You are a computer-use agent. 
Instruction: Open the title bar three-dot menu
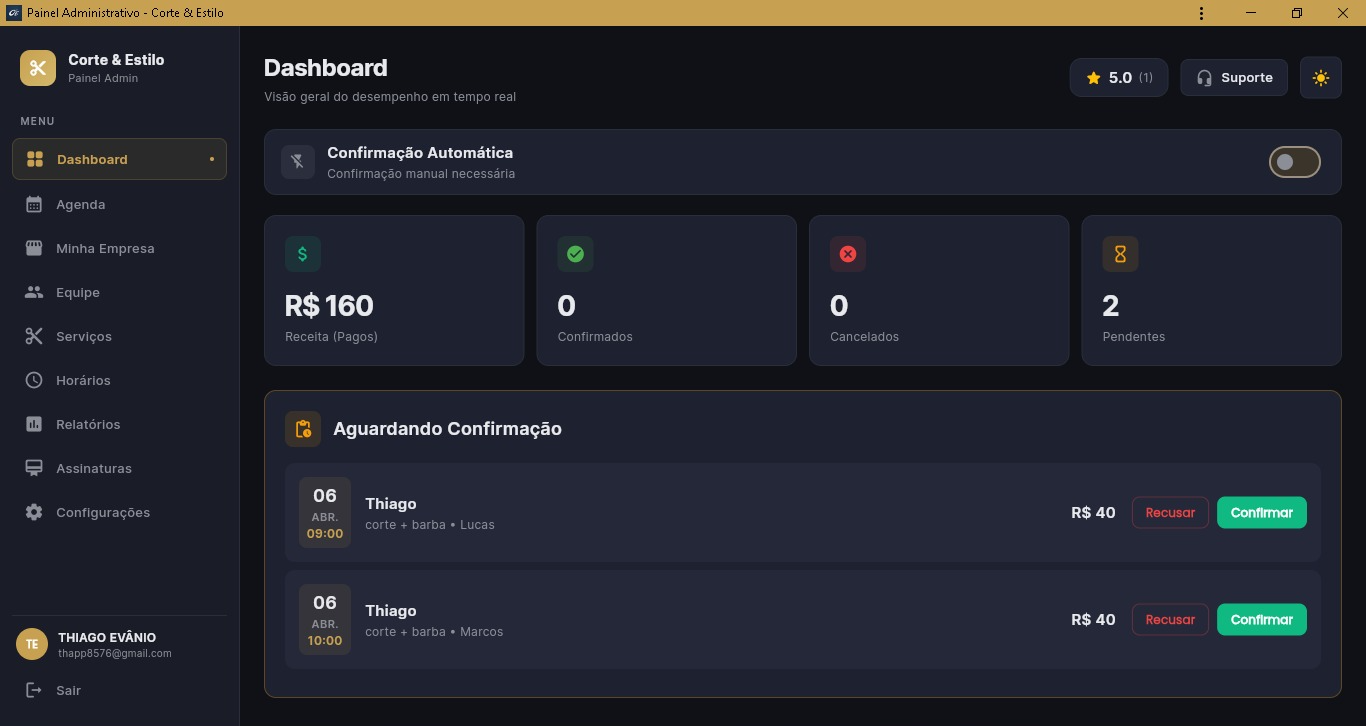point(1201,13)
